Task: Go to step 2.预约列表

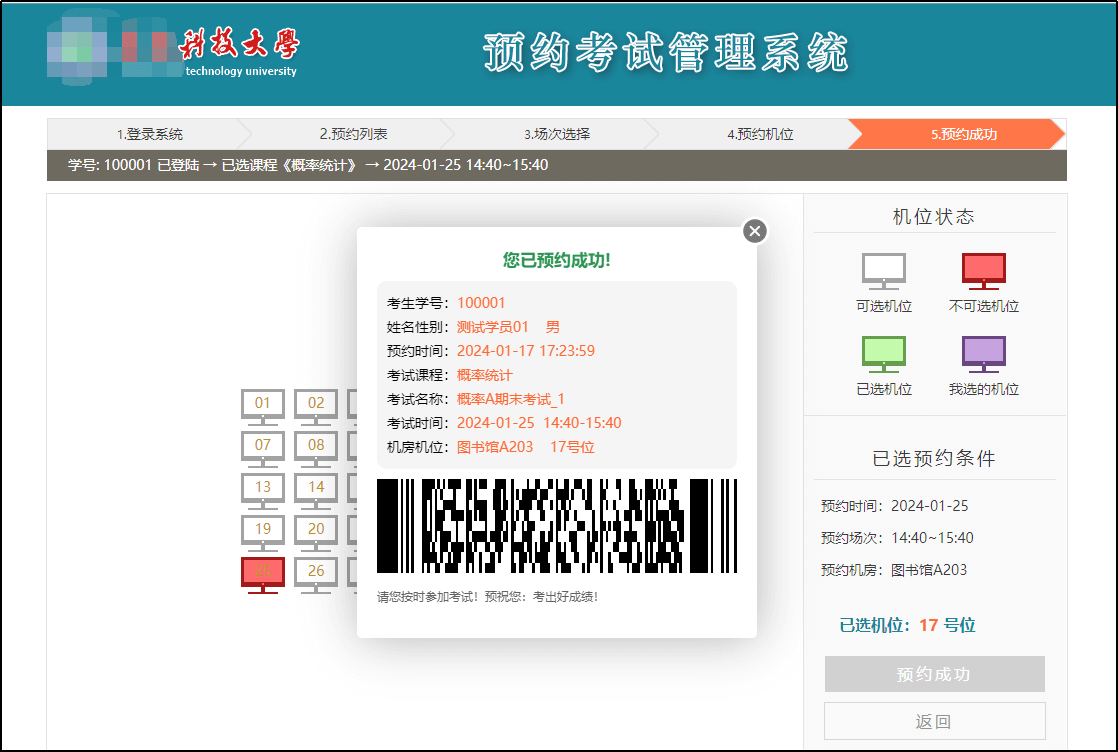Action: (353, 134)
